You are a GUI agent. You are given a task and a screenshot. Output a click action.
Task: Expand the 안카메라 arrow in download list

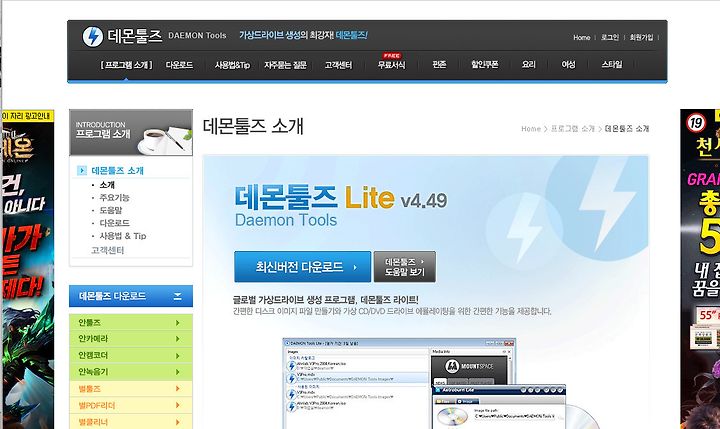tap(178, 339)
